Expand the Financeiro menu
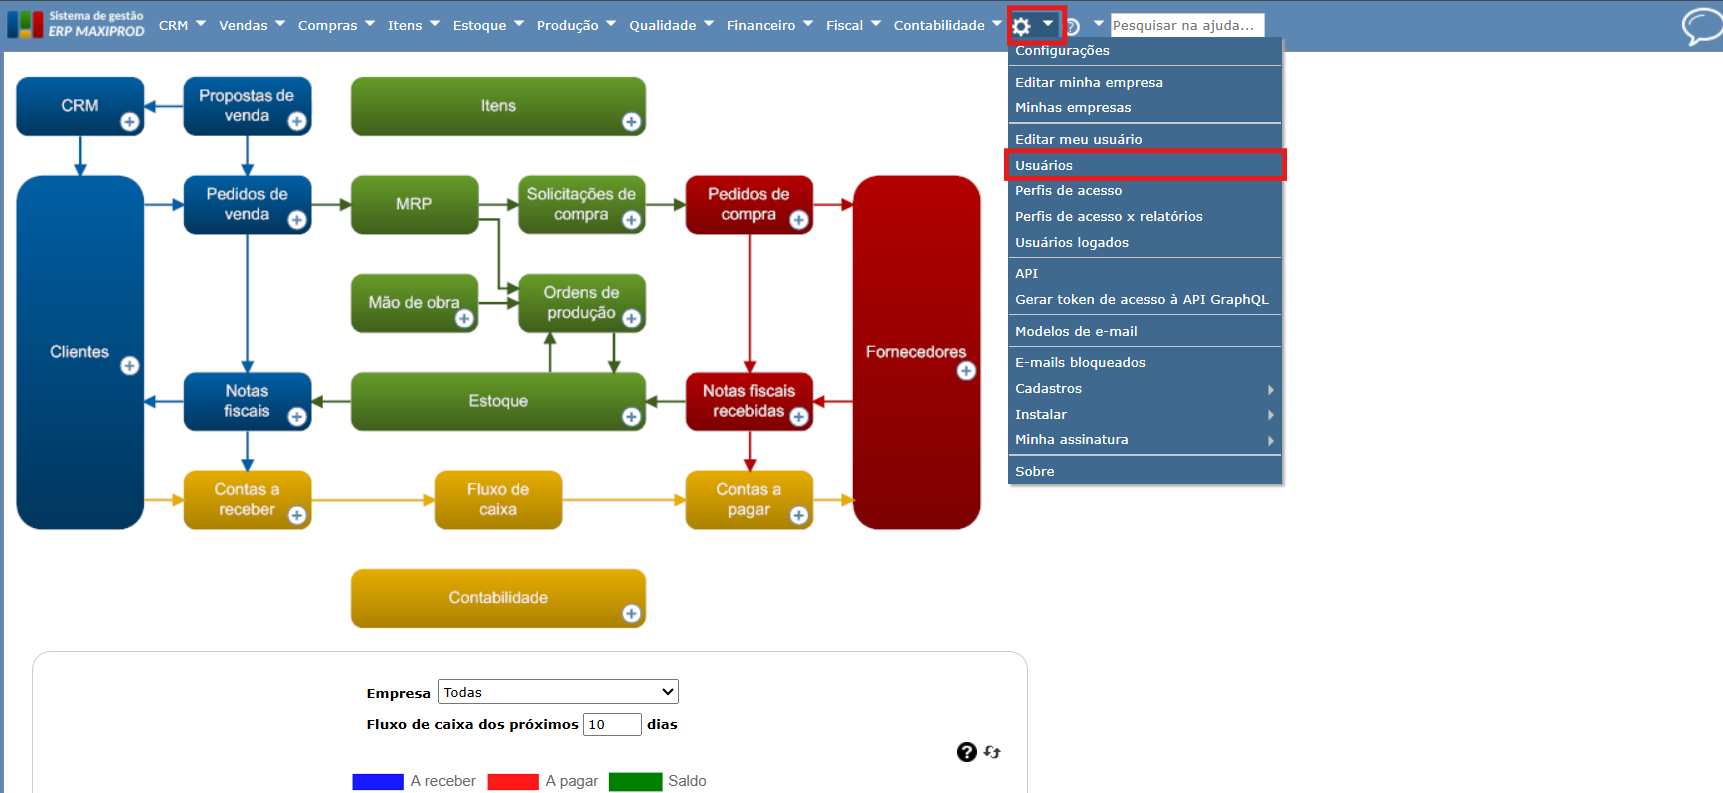This screenshot has height=793, width=1723. point(770,25)
